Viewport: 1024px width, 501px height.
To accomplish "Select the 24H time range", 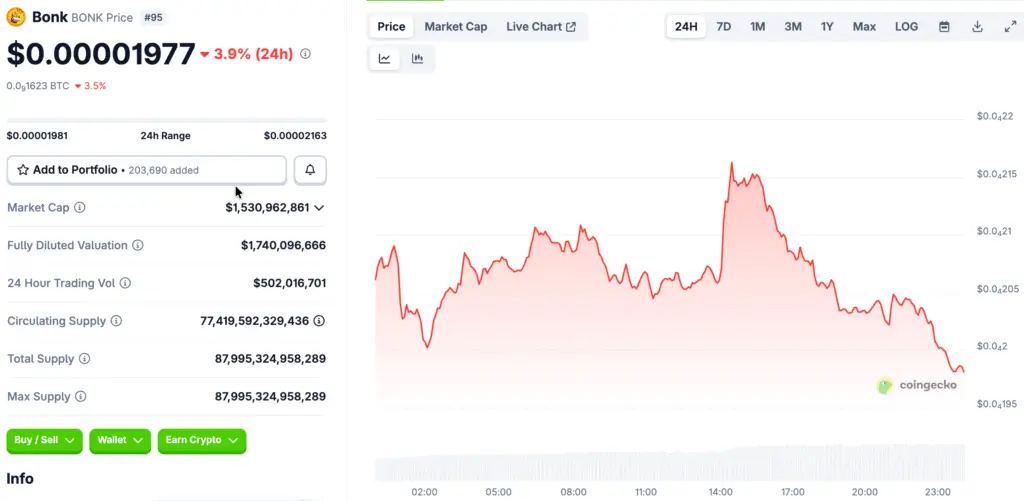I will click(686, 27).
